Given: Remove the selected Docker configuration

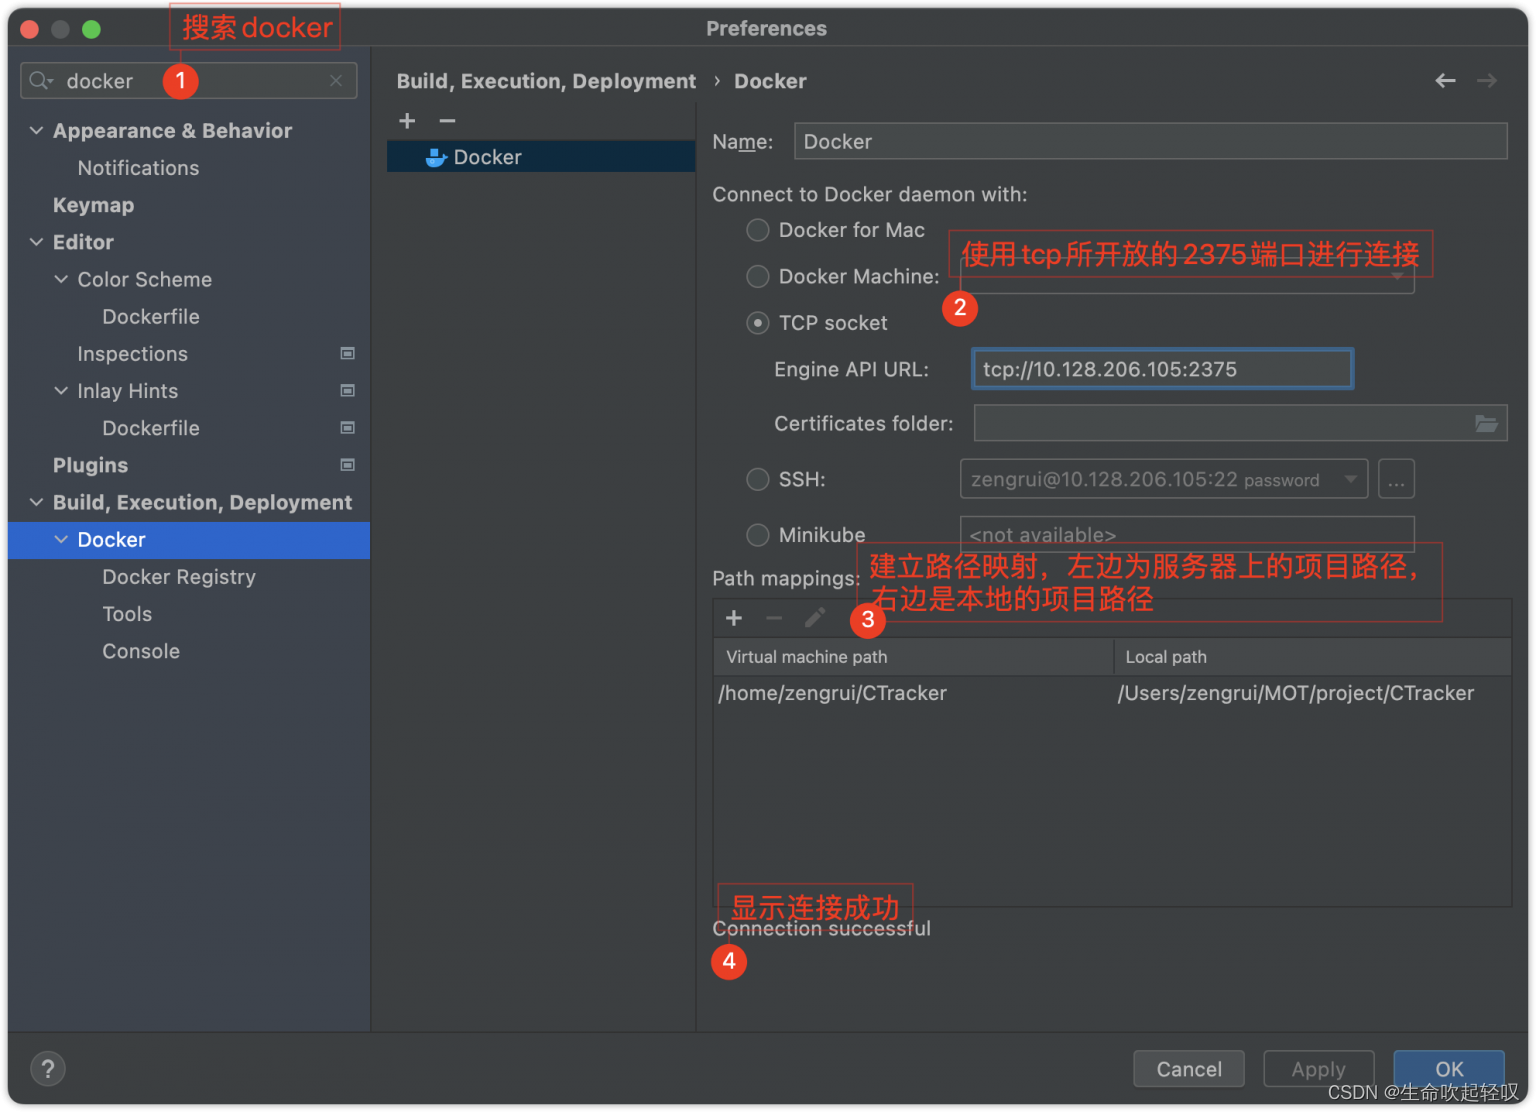Looking at the screenshot, I should point(447,121).
